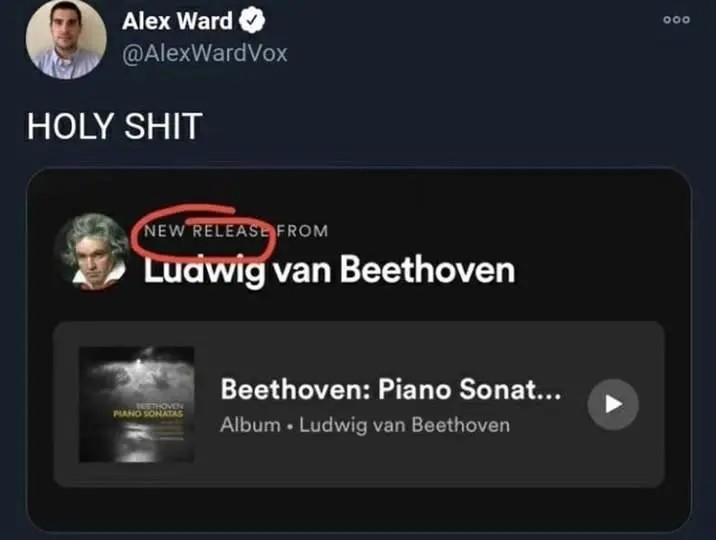
Task: Click the word Beethoven in the artist heading
Action: coord(427,269)
